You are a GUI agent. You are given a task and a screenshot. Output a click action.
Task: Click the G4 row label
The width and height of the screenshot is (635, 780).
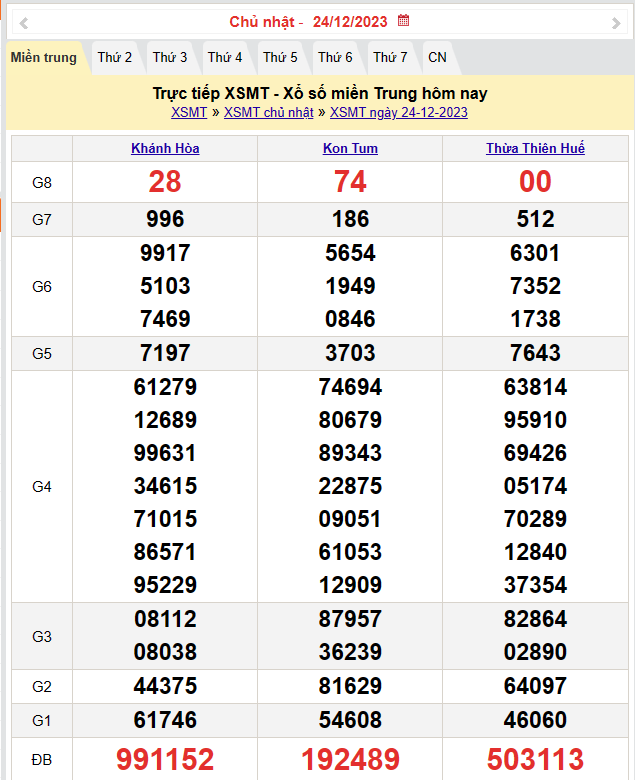tap(42, 487)
